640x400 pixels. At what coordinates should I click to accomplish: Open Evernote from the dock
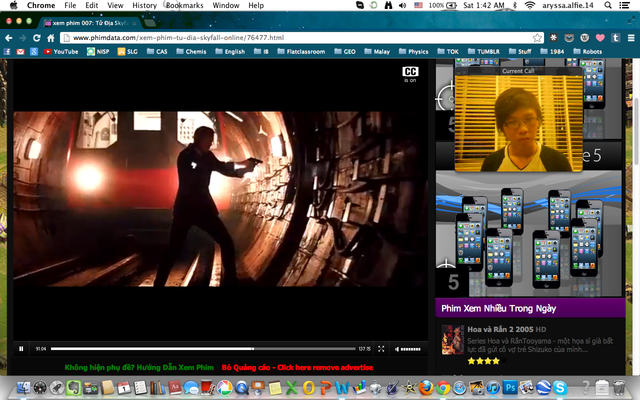point(73,387)
